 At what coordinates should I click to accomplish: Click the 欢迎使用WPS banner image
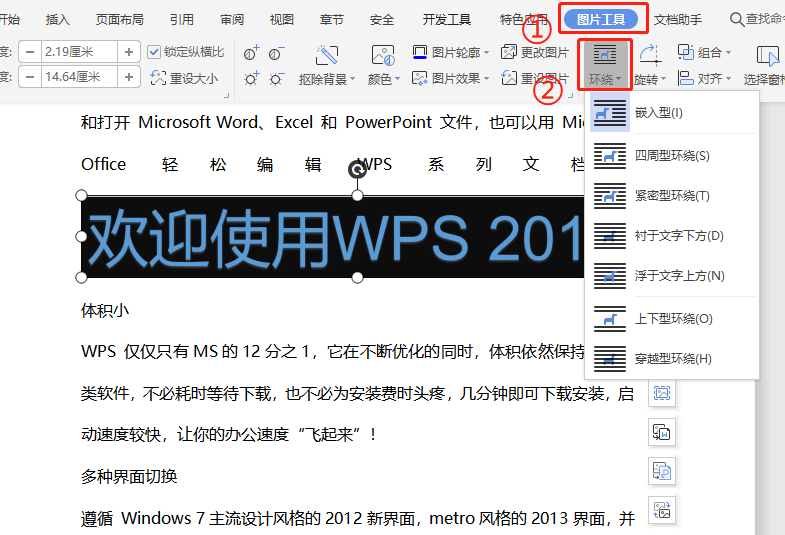click(332, 237)
